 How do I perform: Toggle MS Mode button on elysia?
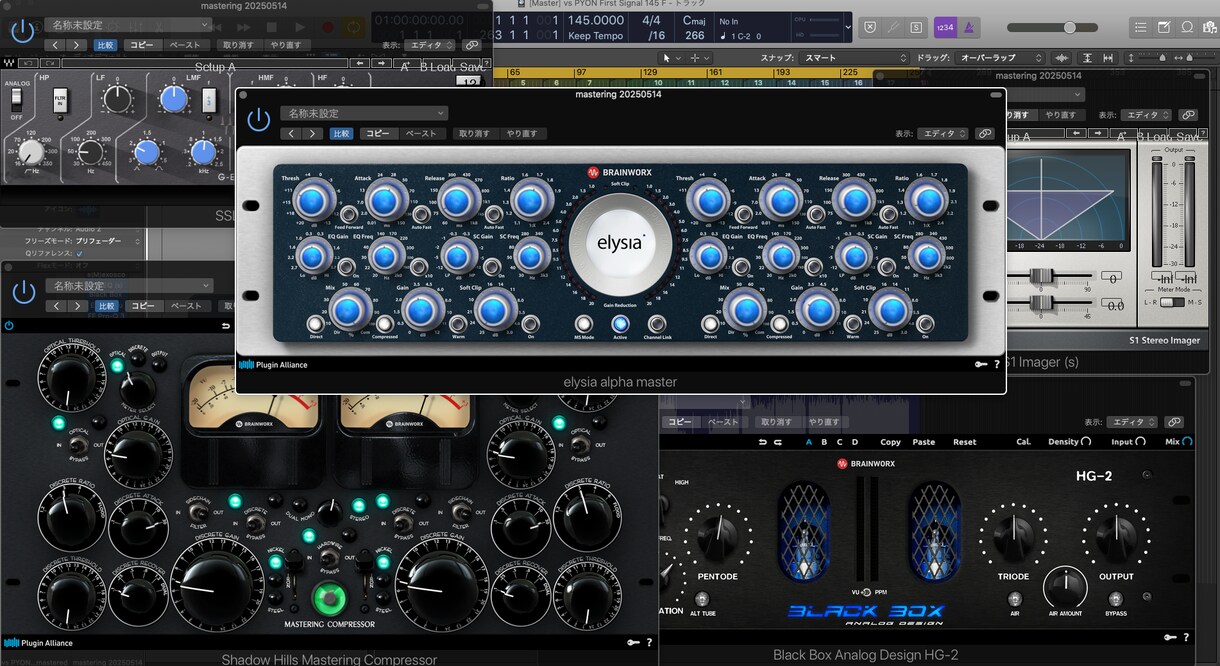[583, 323]
